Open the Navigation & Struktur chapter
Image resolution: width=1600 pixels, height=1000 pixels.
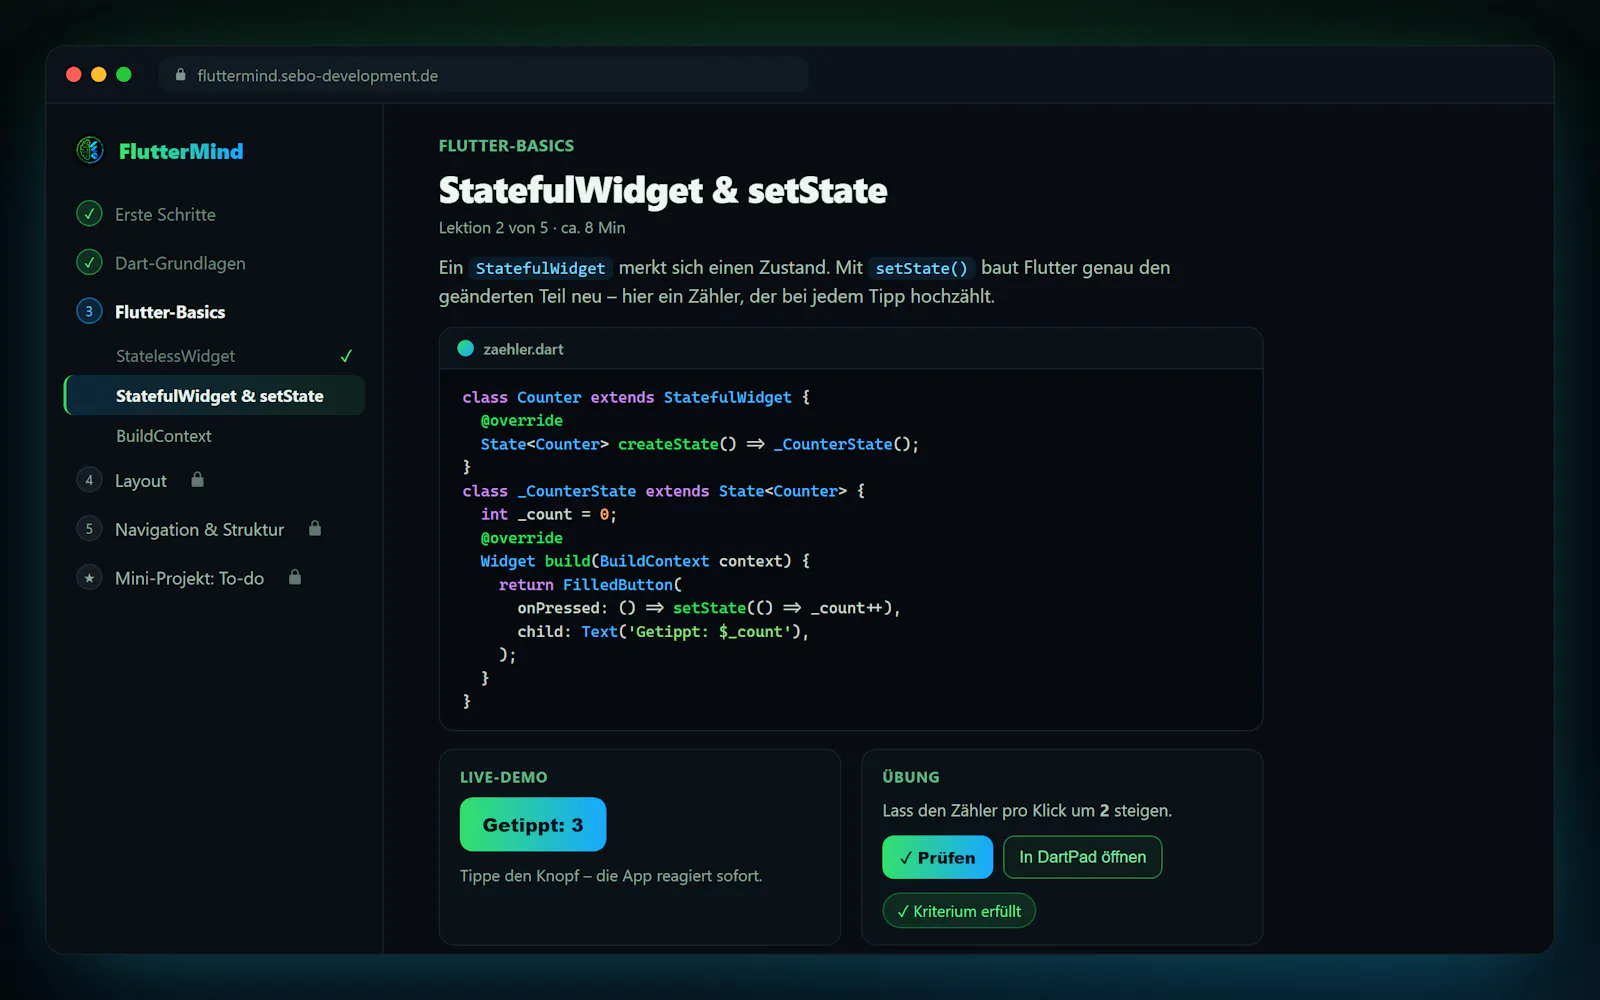199,529
